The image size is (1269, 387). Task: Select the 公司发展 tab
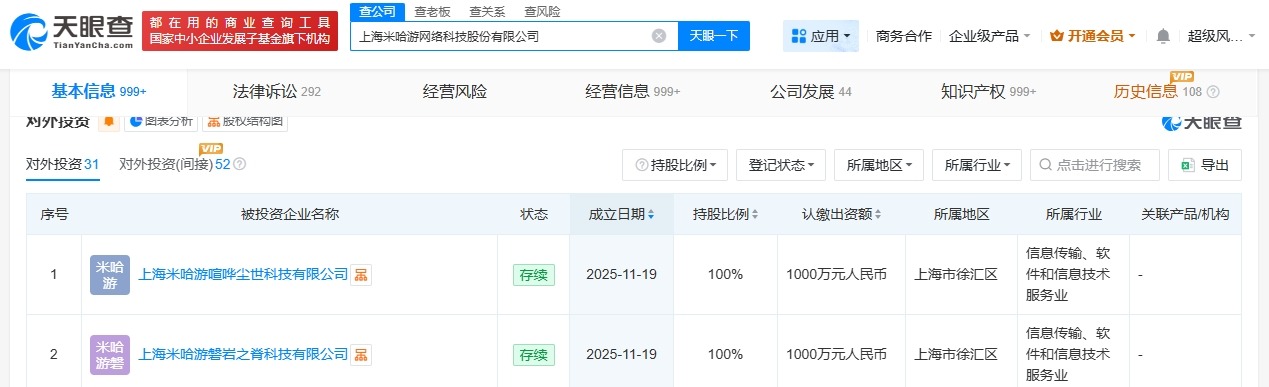coord(811,92)
